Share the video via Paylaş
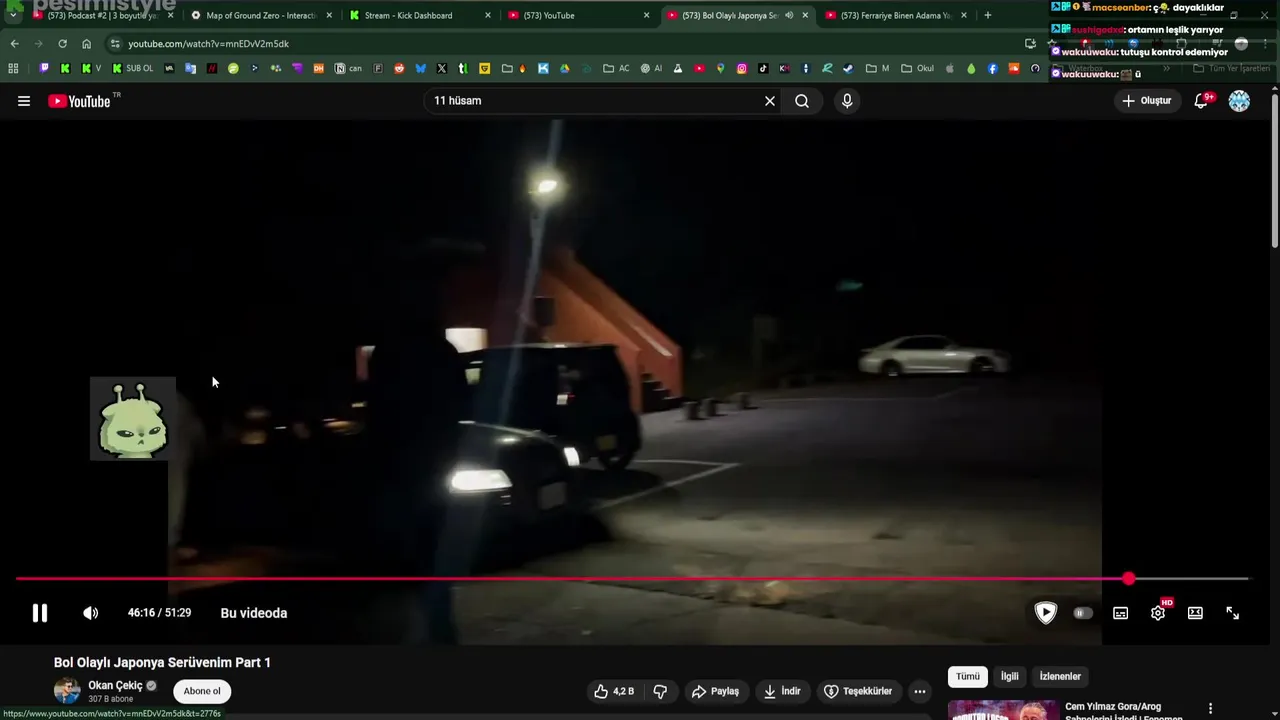The width and height of the screenshot is (1280, 720). 716,691
